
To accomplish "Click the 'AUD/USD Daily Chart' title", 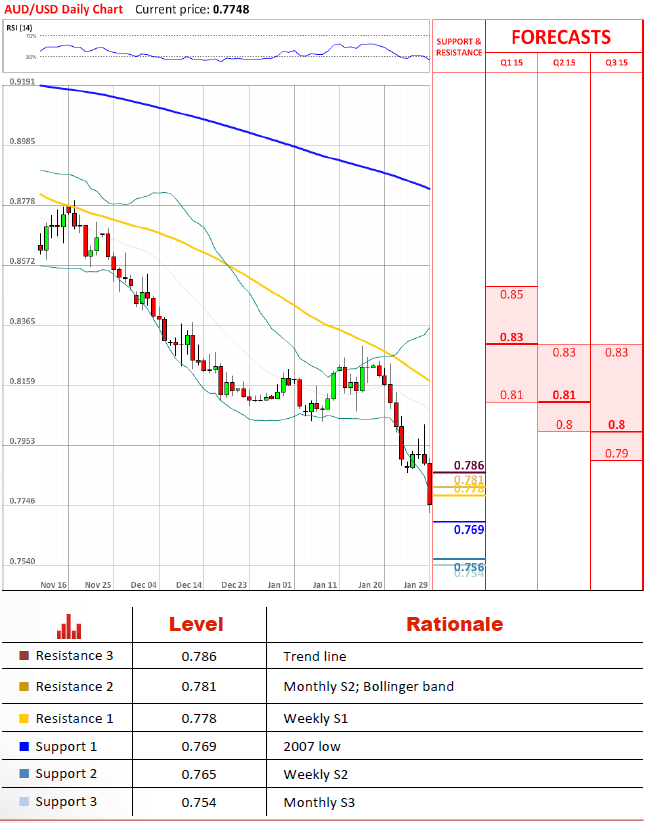I will tap(63, 9).
